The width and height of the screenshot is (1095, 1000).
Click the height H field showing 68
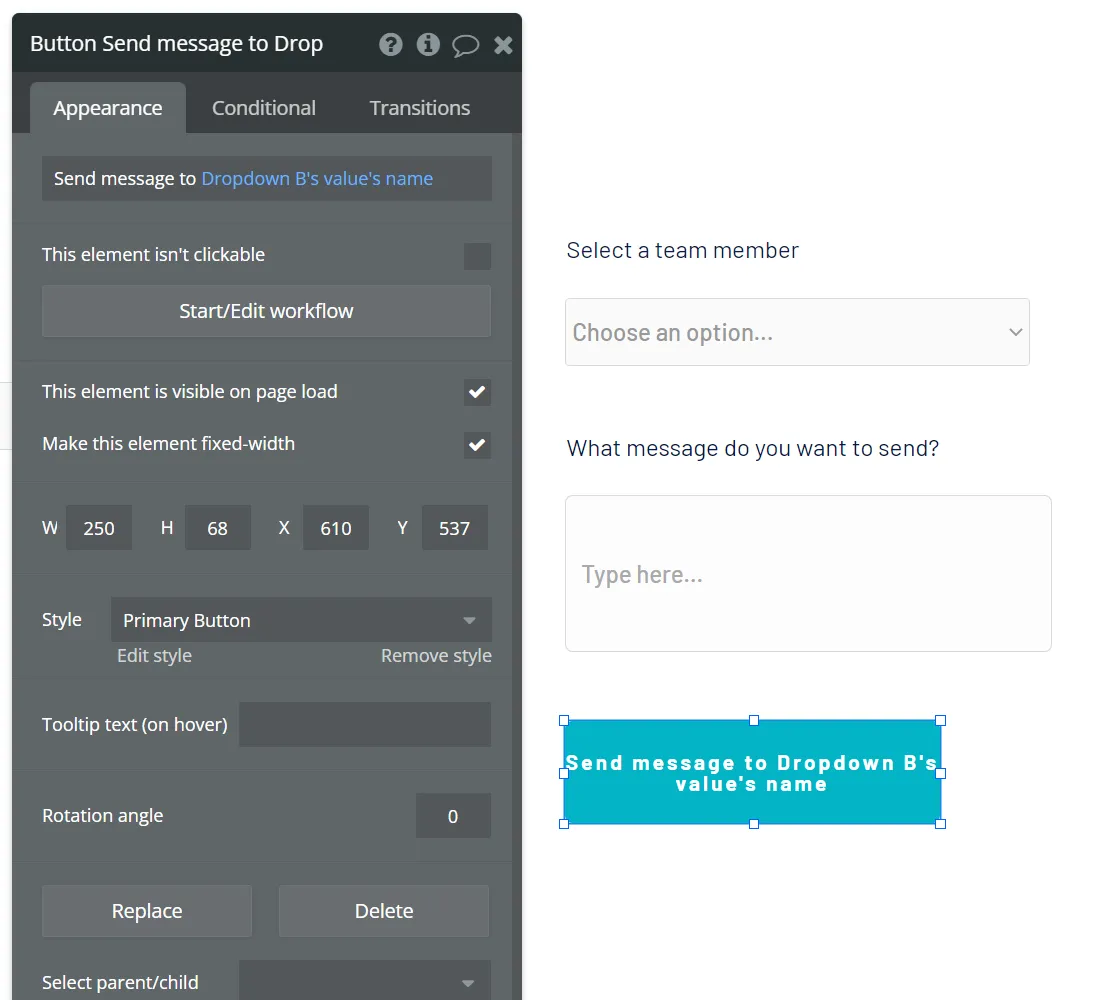217,528
